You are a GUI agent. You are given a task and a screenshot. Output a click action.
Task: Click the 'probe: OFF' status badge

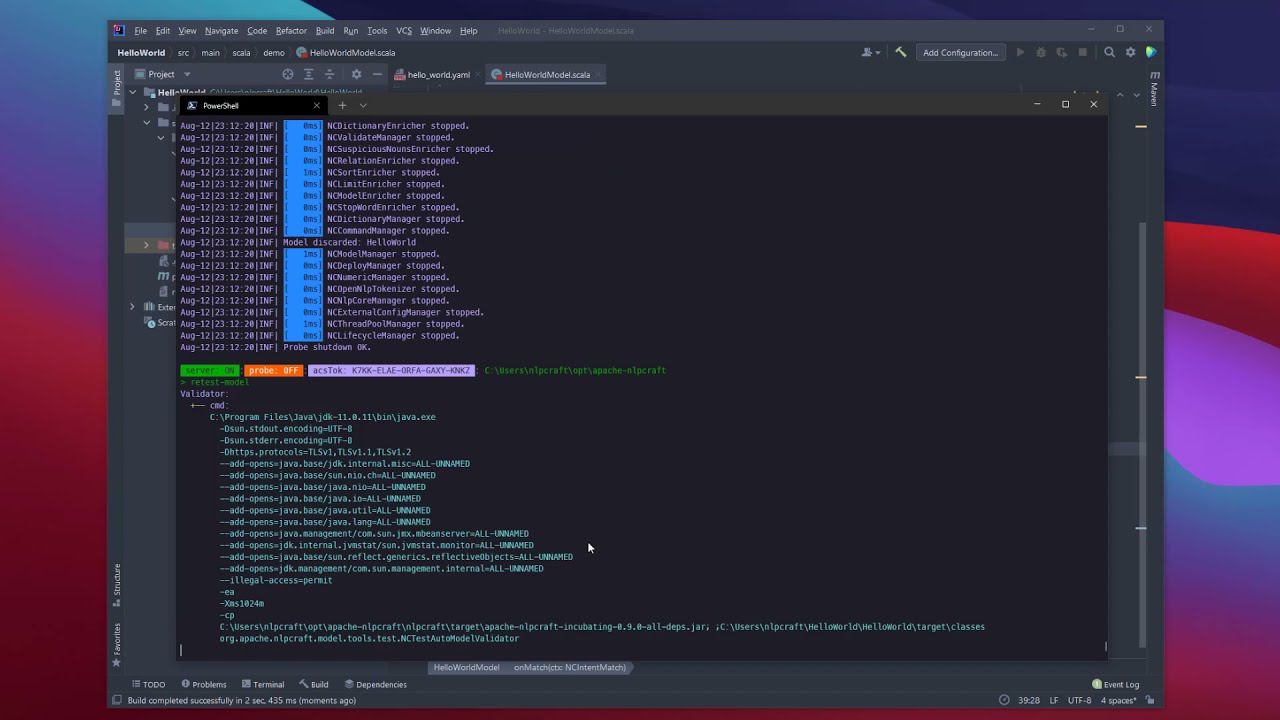coord(274,370)
